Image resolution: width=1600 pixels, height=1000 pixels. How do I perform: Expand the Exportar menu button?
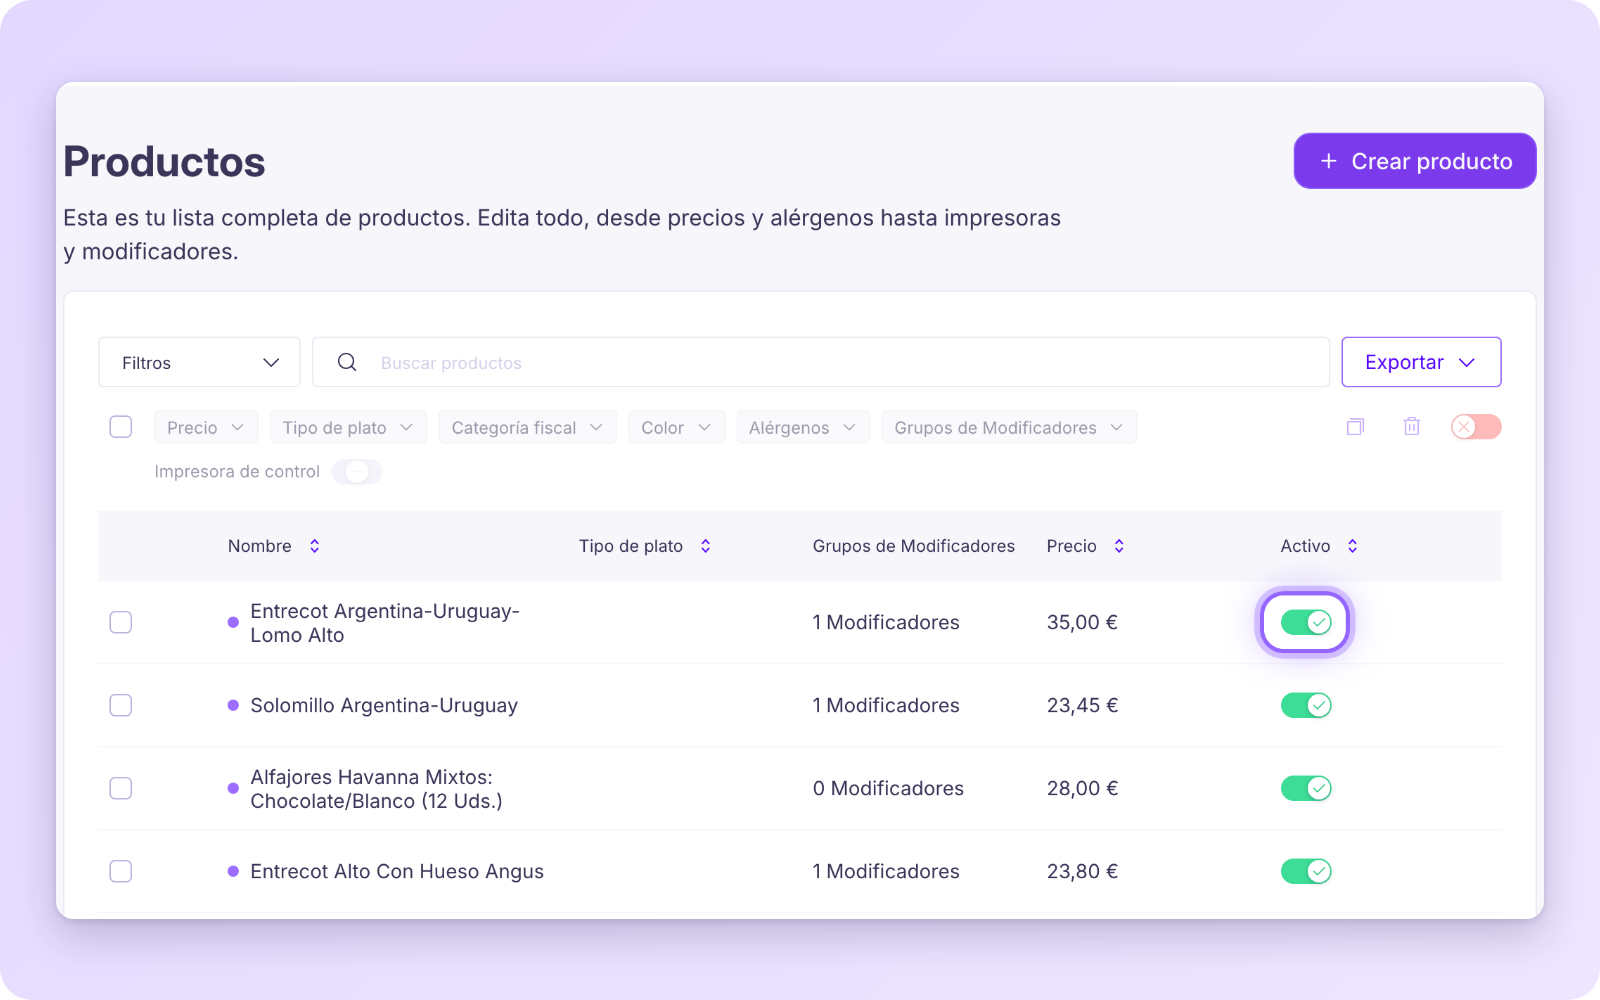(x=1421, y=362)
